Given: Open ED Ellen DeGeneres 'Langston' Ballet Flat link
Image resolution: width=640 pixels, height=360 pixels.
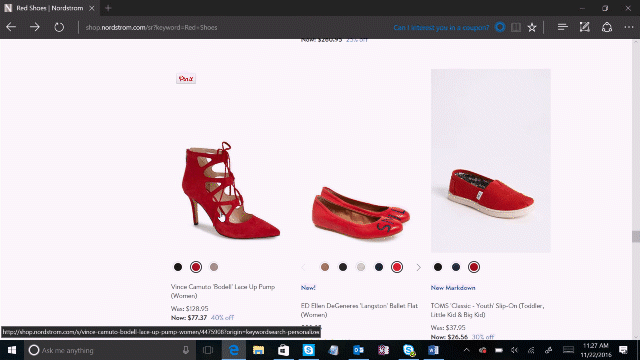Looking at the screenshot, I should [360, 310].
